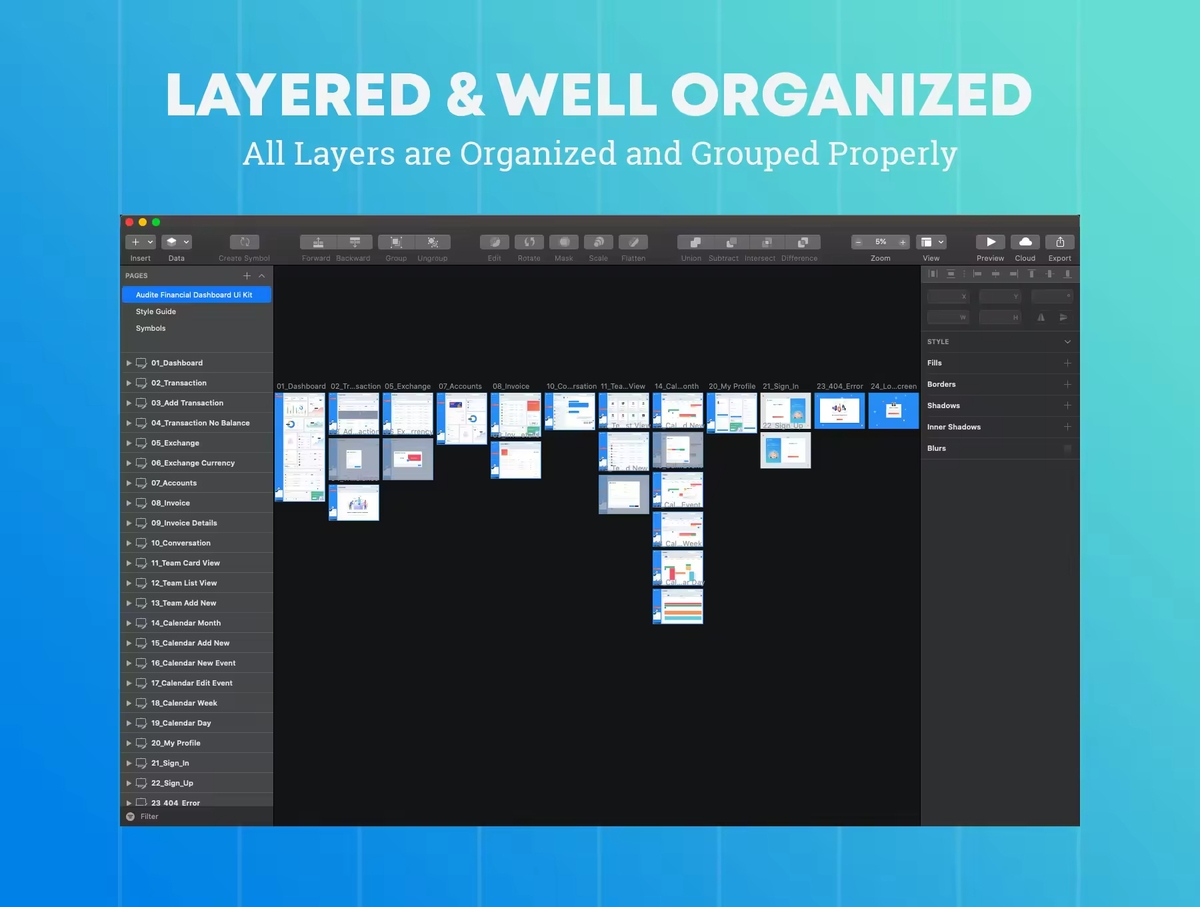Expand the 01_Dashboard artboard layer
This screenshot has width=1200, height=907.
[129, 363]
